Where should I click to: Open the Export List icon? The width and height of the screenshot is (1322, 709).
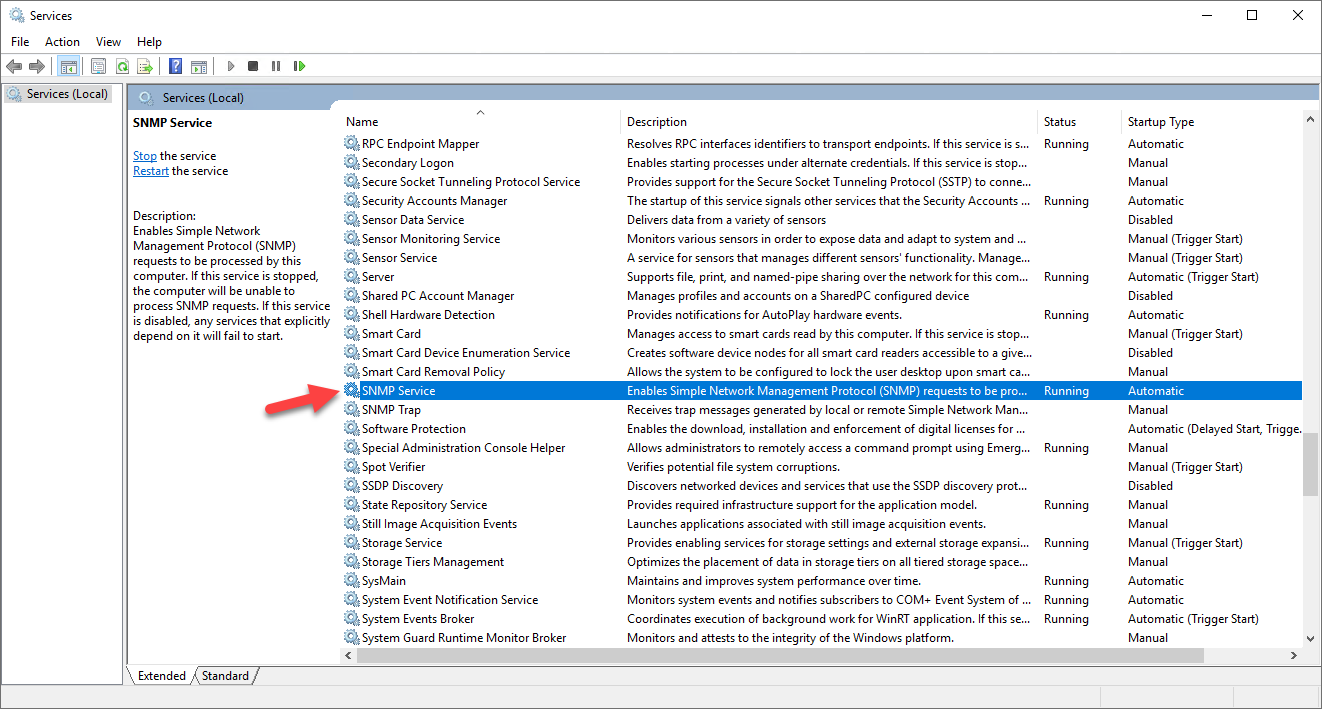click(146, 66)
